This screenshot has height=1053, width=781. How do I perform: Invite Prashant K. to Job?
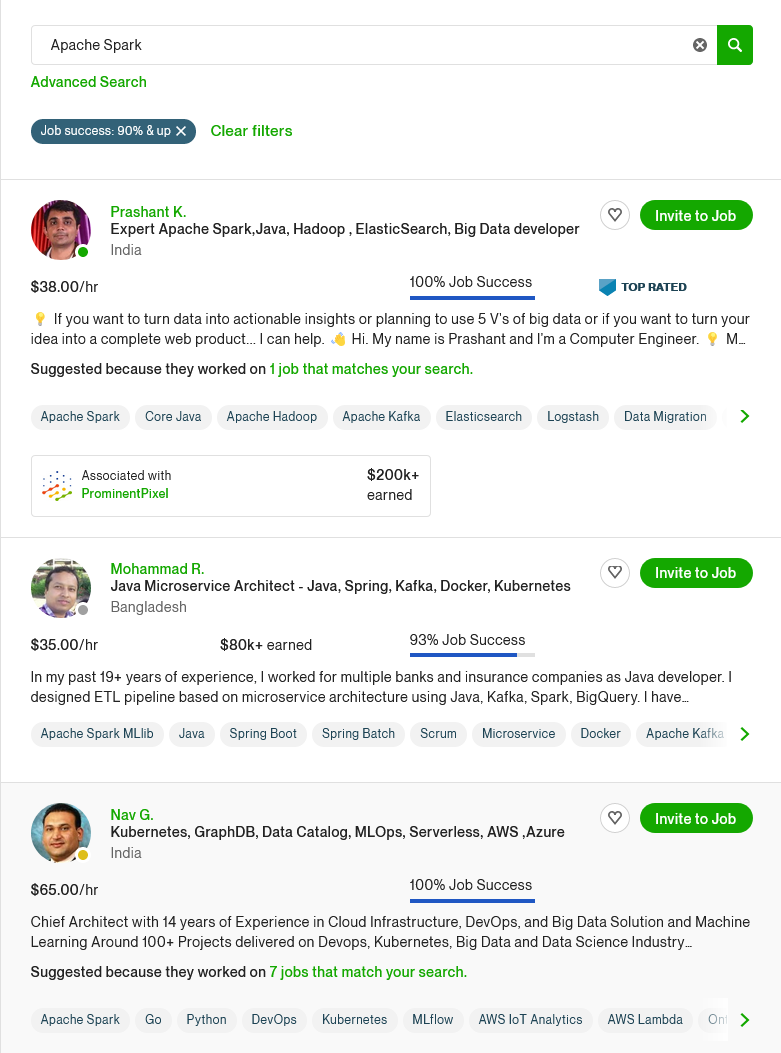coord(696,215)
